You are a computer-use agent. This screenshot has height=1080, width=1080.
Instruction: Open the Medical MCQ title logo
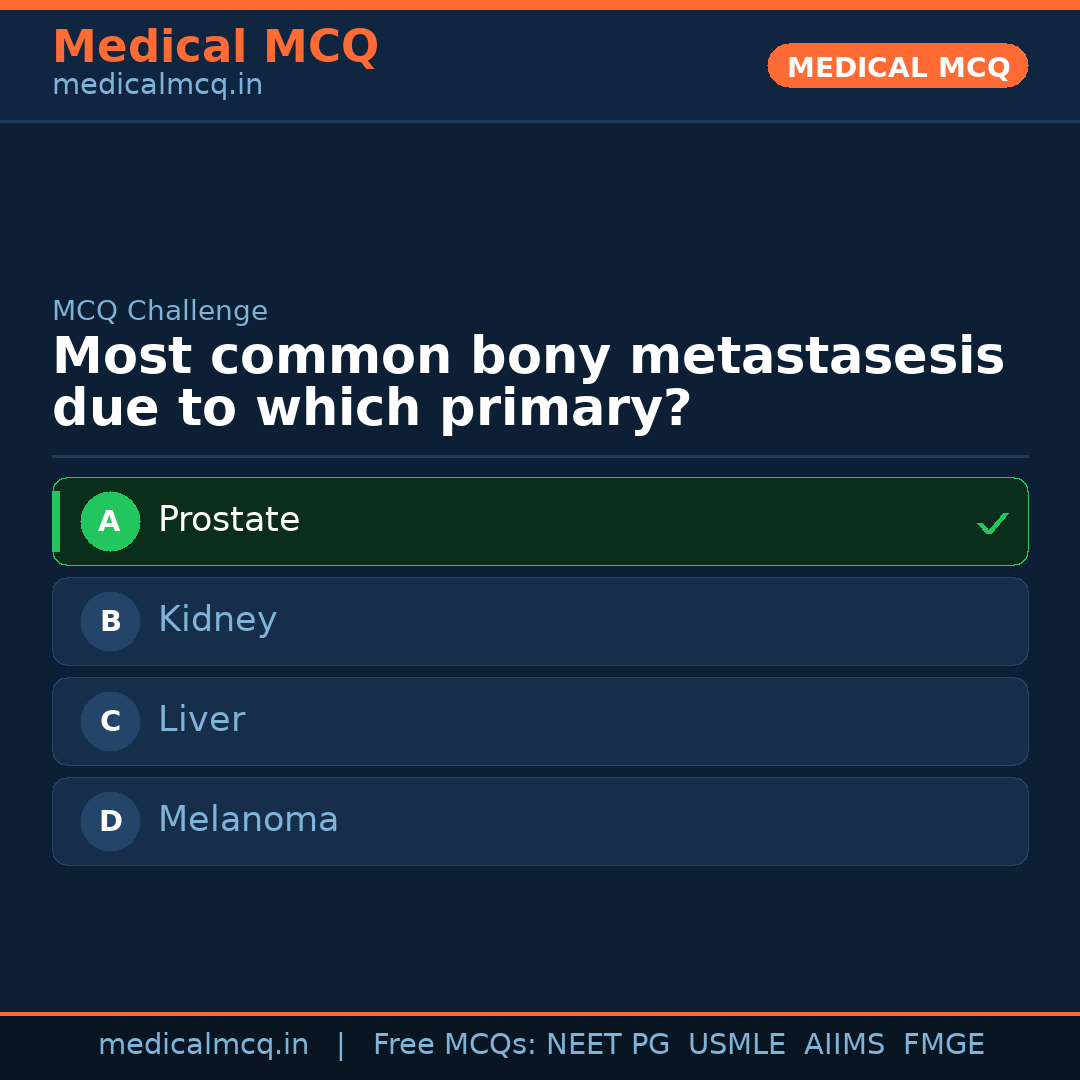[215, 47]
